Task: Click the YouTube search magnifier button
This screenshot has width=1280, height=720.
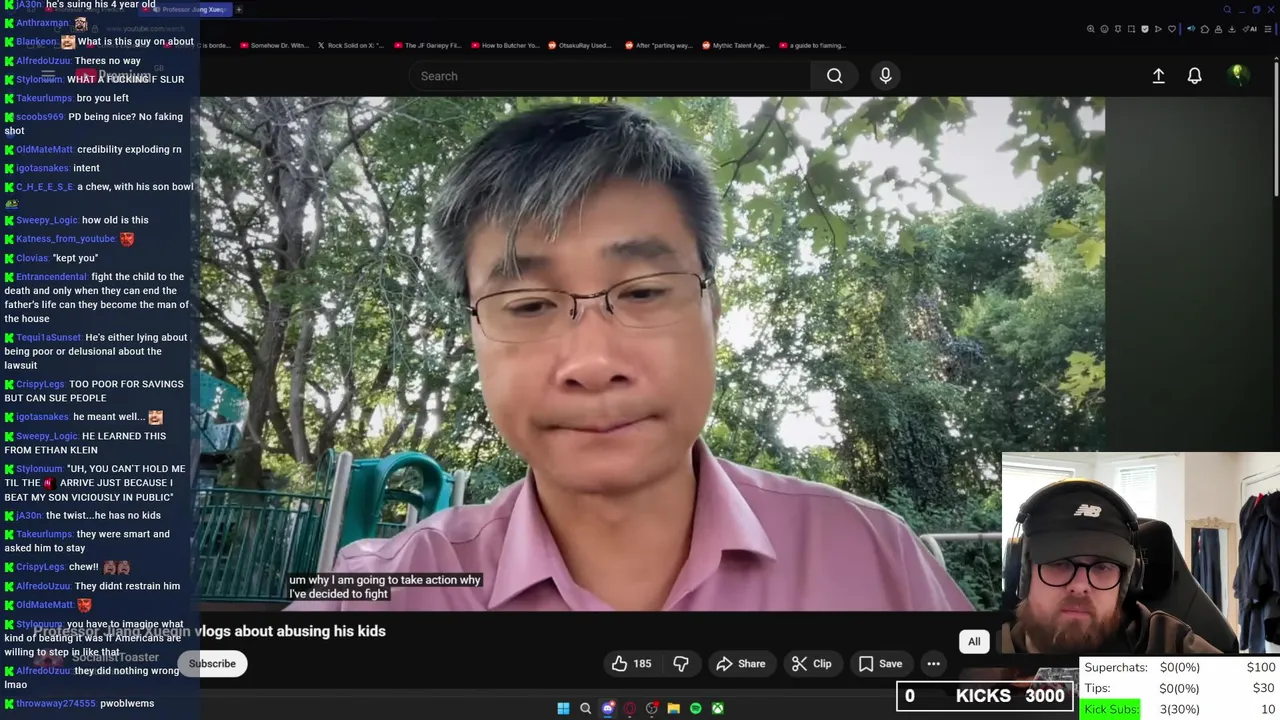Action: coord(834,76)
